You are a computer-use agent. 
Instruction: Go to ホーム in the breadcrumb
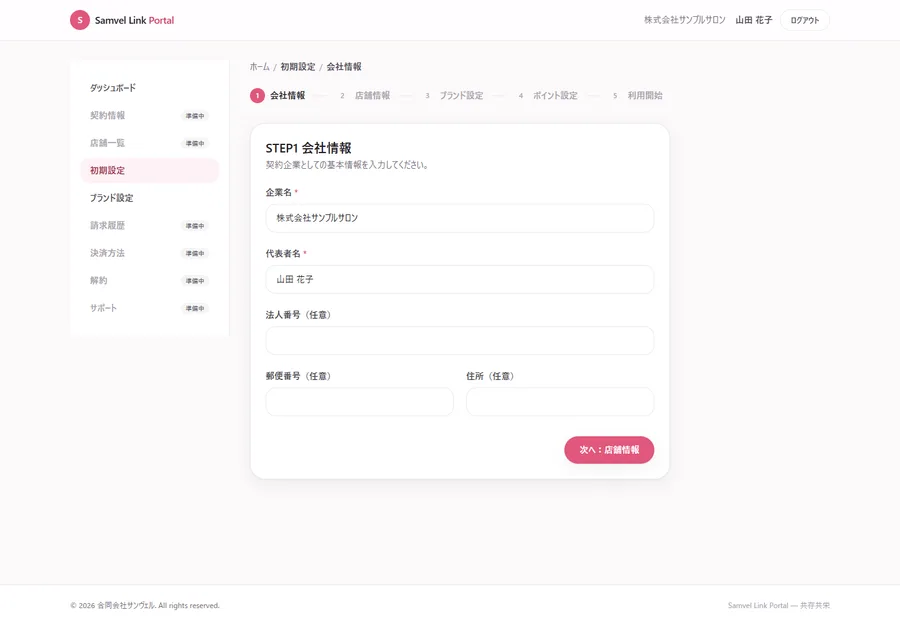259,67
